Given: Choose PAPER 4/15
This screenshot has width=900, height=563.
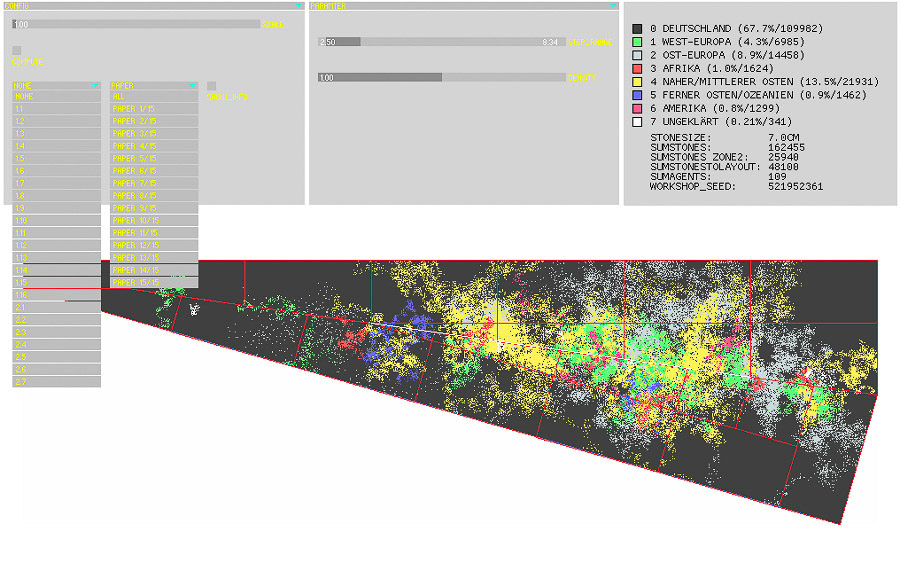Looking at the screenshot, I should (154, 146).
